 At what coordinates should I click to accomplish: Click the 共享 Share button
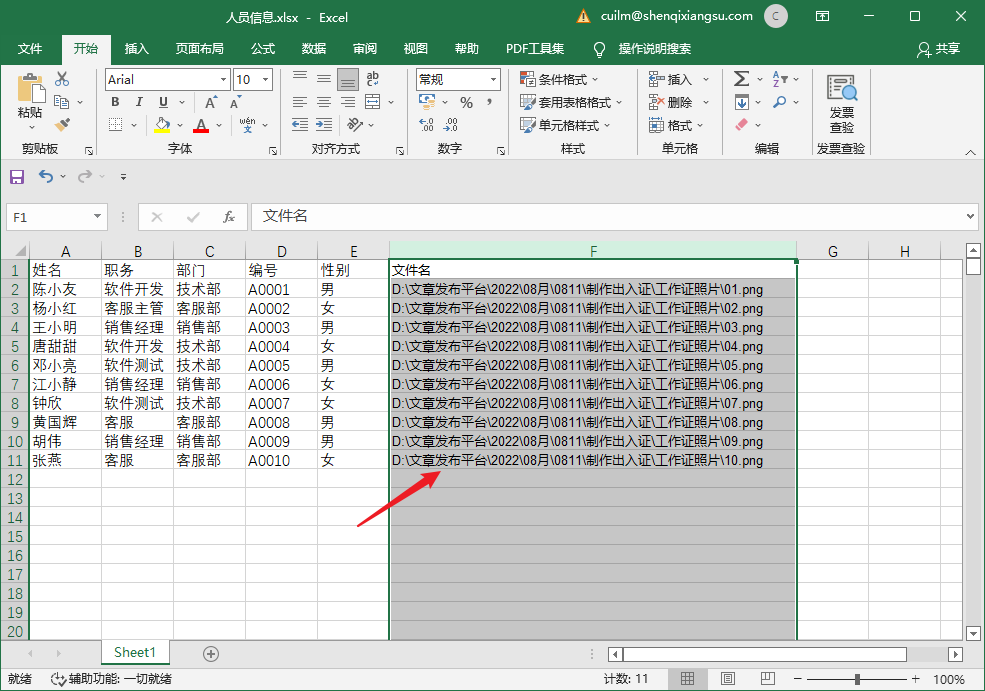(939, 49)
